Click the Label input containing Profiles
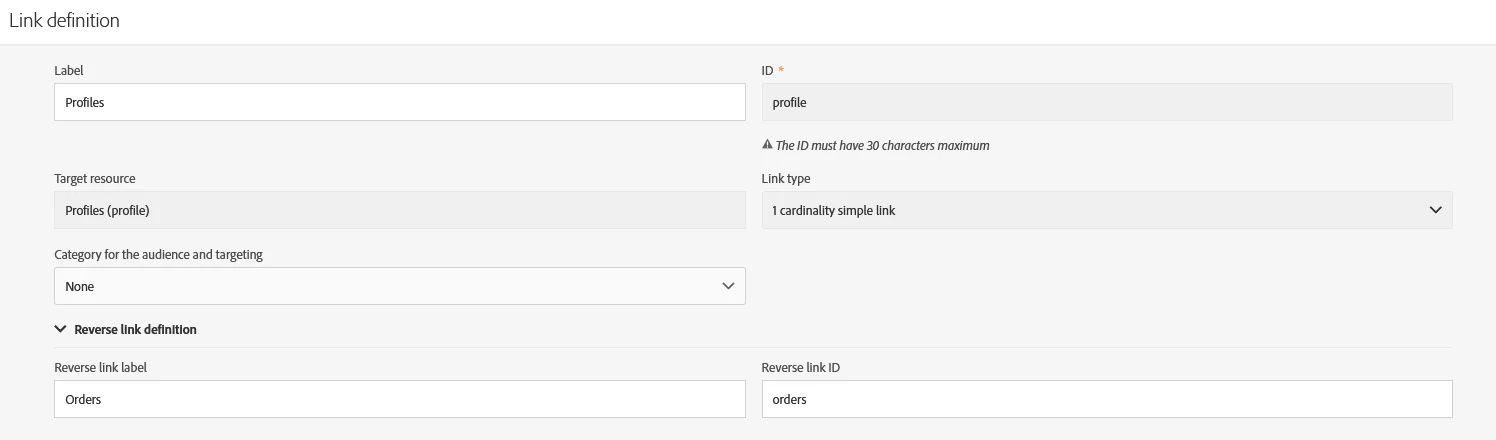This screenshot has height=440, width=1496. 399,102
